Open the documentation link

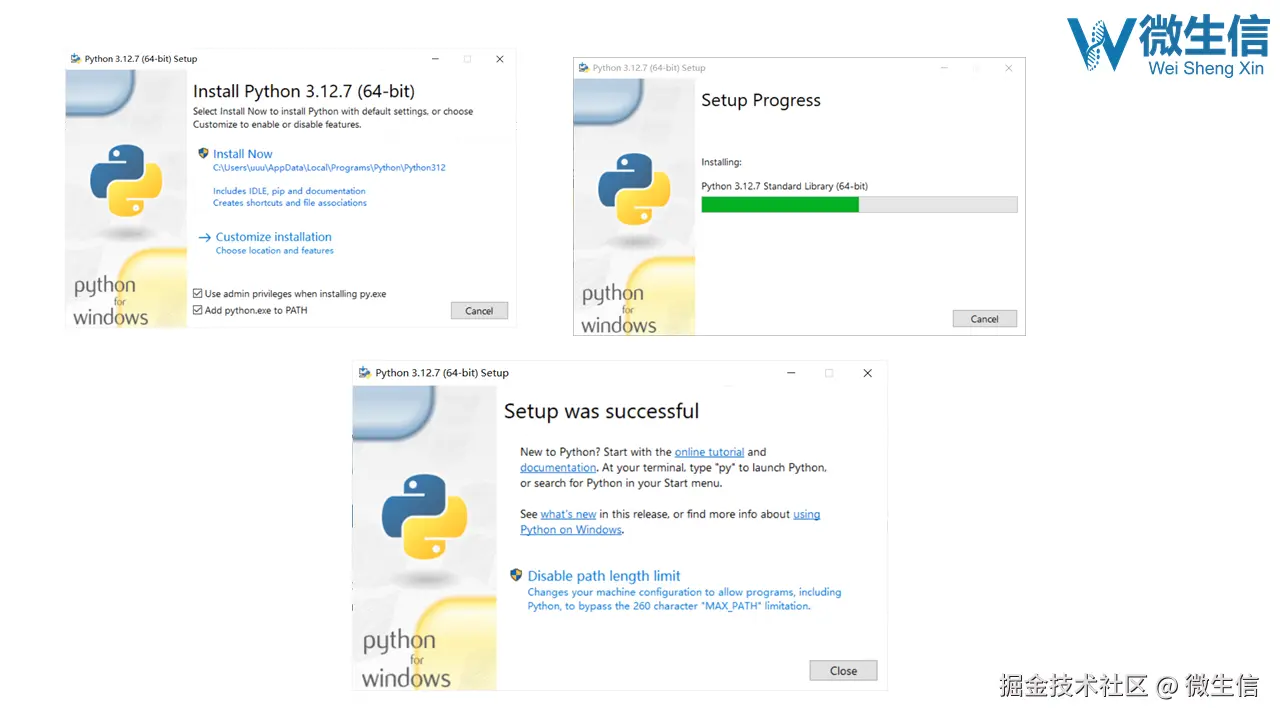(x=558, y=468)
